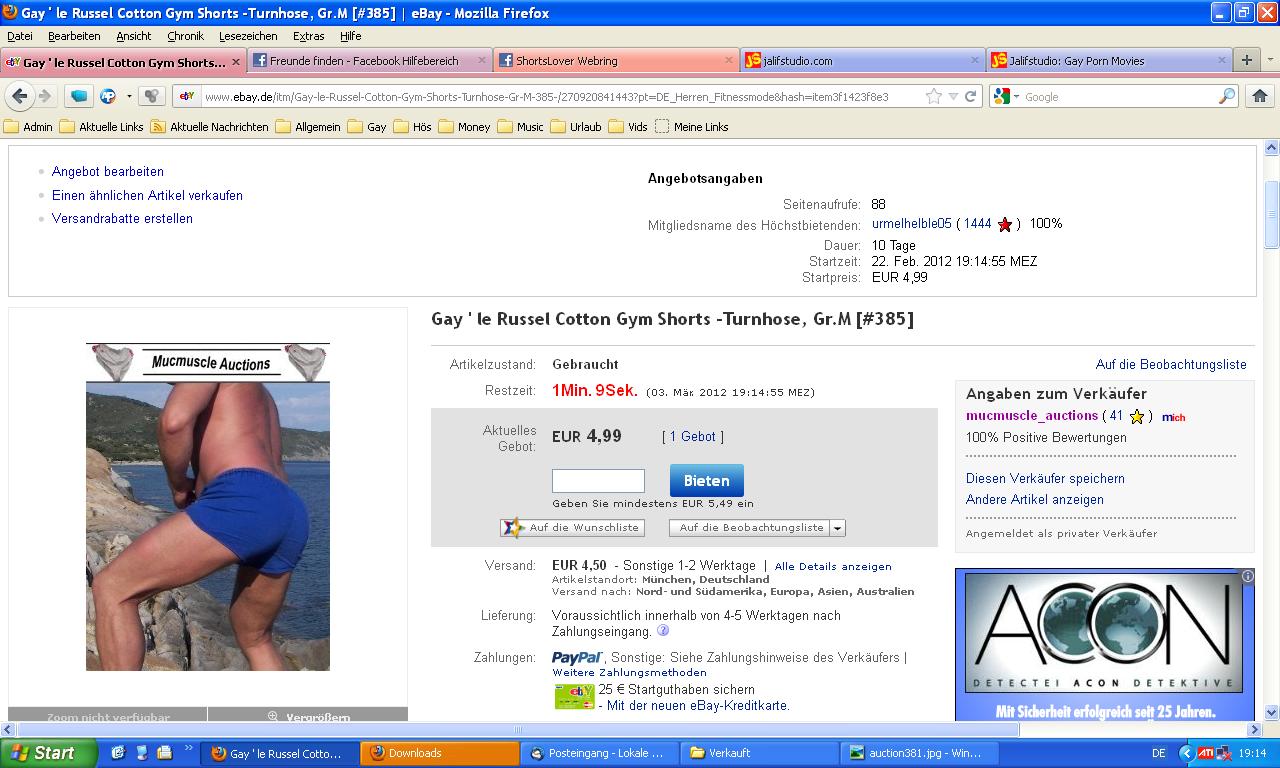Click the product image of the blue shorts

click(207, 520)
